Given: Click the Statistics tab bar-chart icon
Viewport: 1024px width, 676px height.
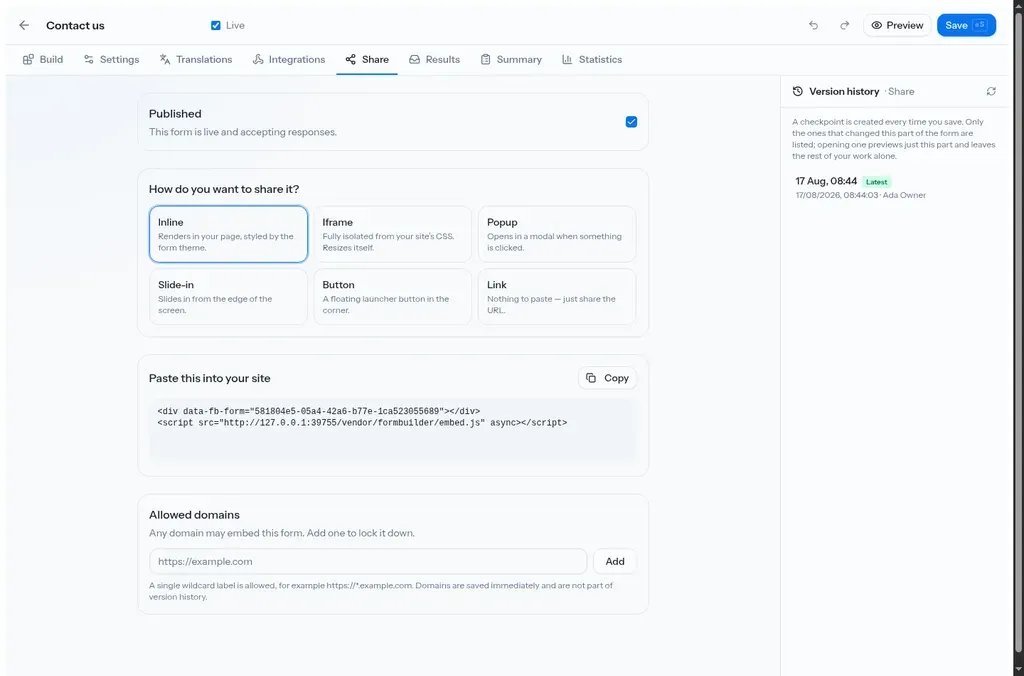Looking at the screenshot, I should point(567,59).
